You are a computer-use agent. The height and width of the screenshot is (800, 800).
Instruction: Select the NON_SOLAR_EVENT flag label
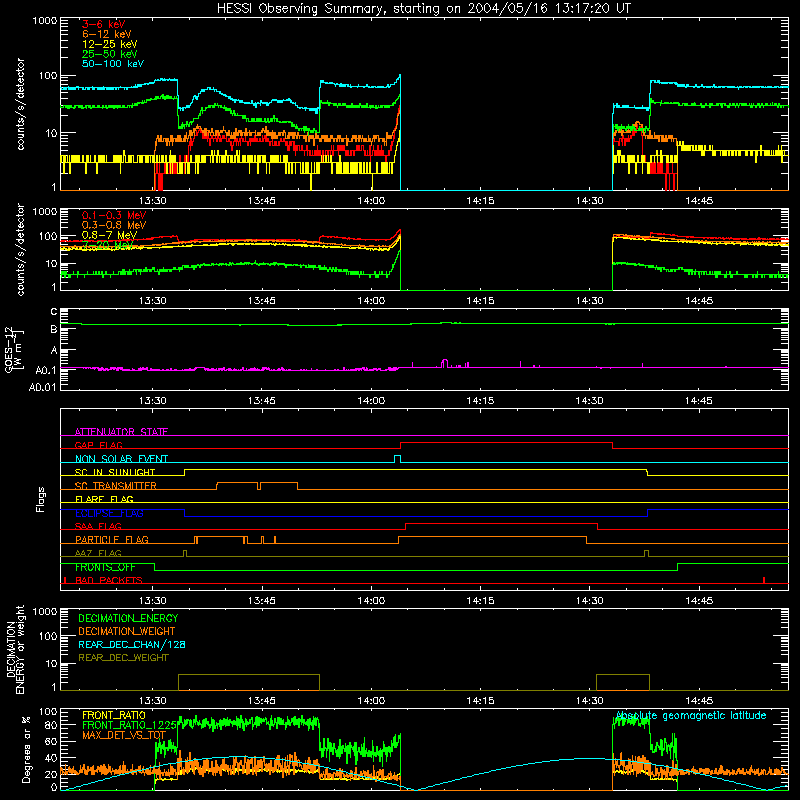click(121, 459)
